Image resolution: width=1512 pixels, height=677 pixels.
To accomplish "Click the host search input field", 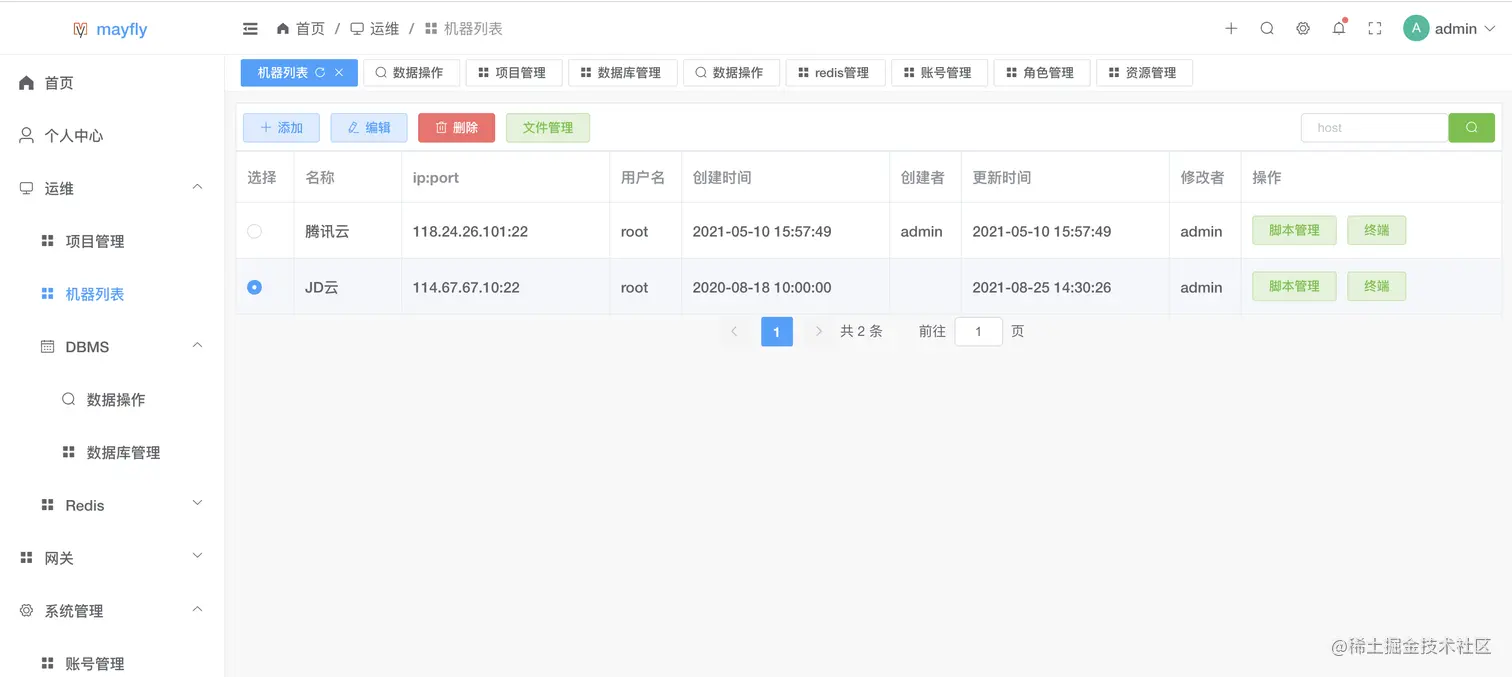I will 1375,127.
